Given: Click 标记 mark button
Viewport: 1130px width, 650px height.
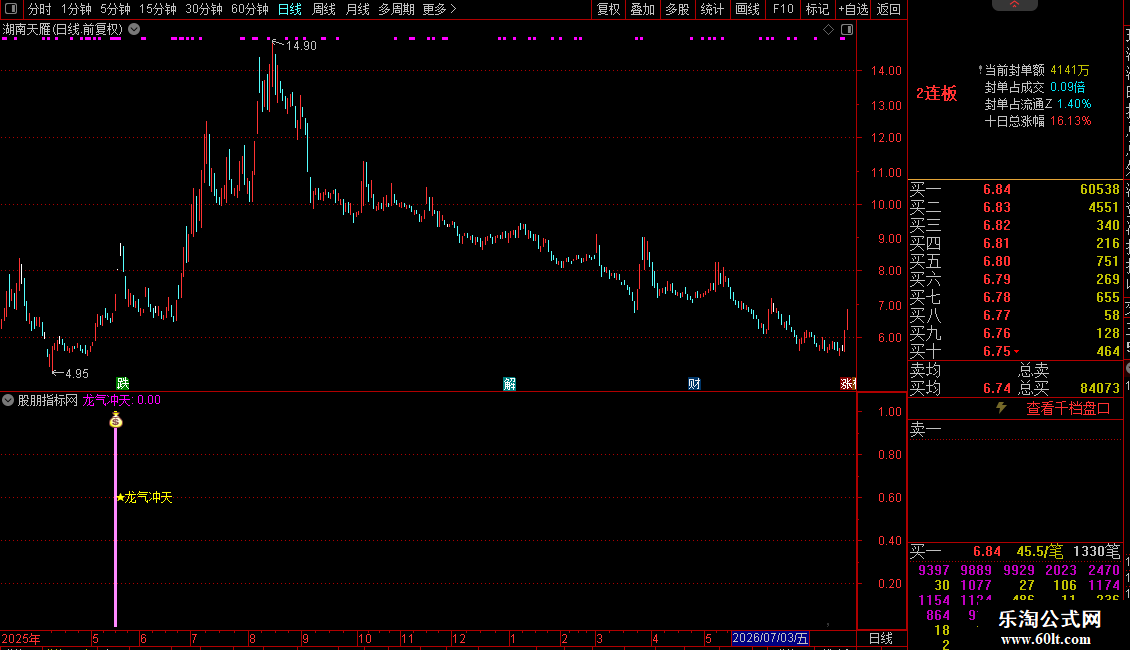Looking at the screenshot, I should pos(817,9).
